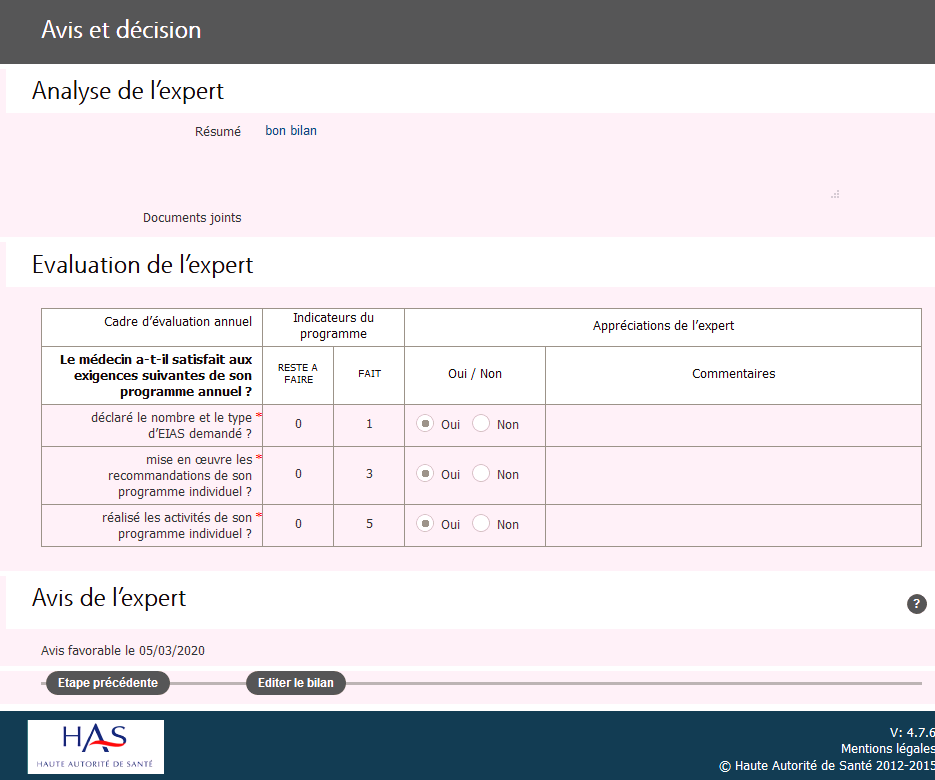Open the help question mark icon
Screen dimensions: 935x780
pos(917,604)
